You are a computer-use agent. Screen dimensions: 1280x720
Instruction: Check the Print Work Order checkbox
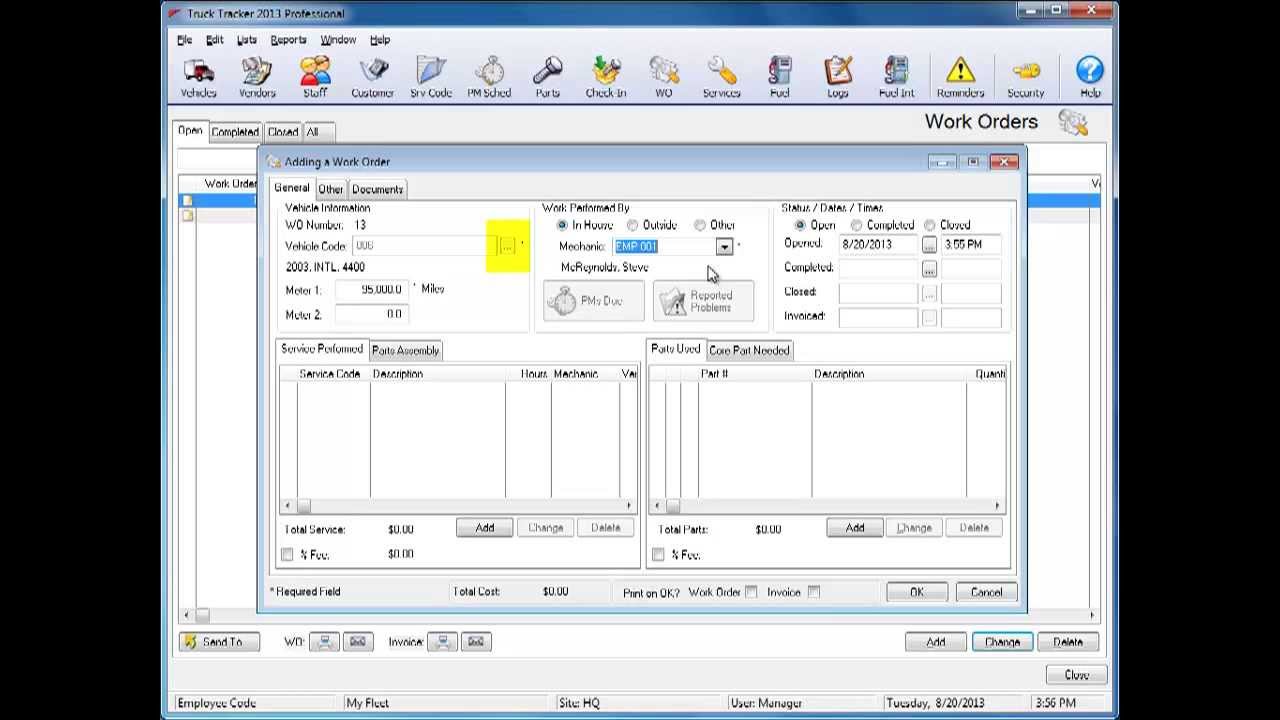coord(751,592)
